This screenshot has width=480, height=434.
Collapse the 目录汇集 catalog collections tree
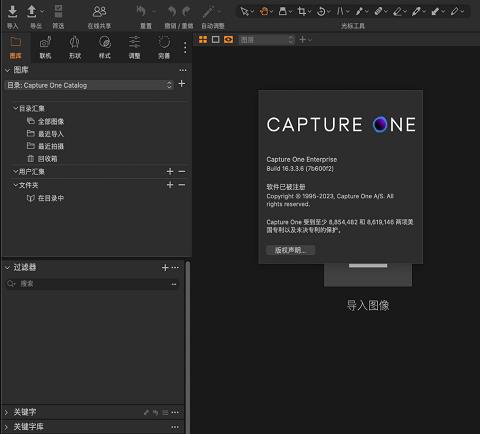pos(15,108)
